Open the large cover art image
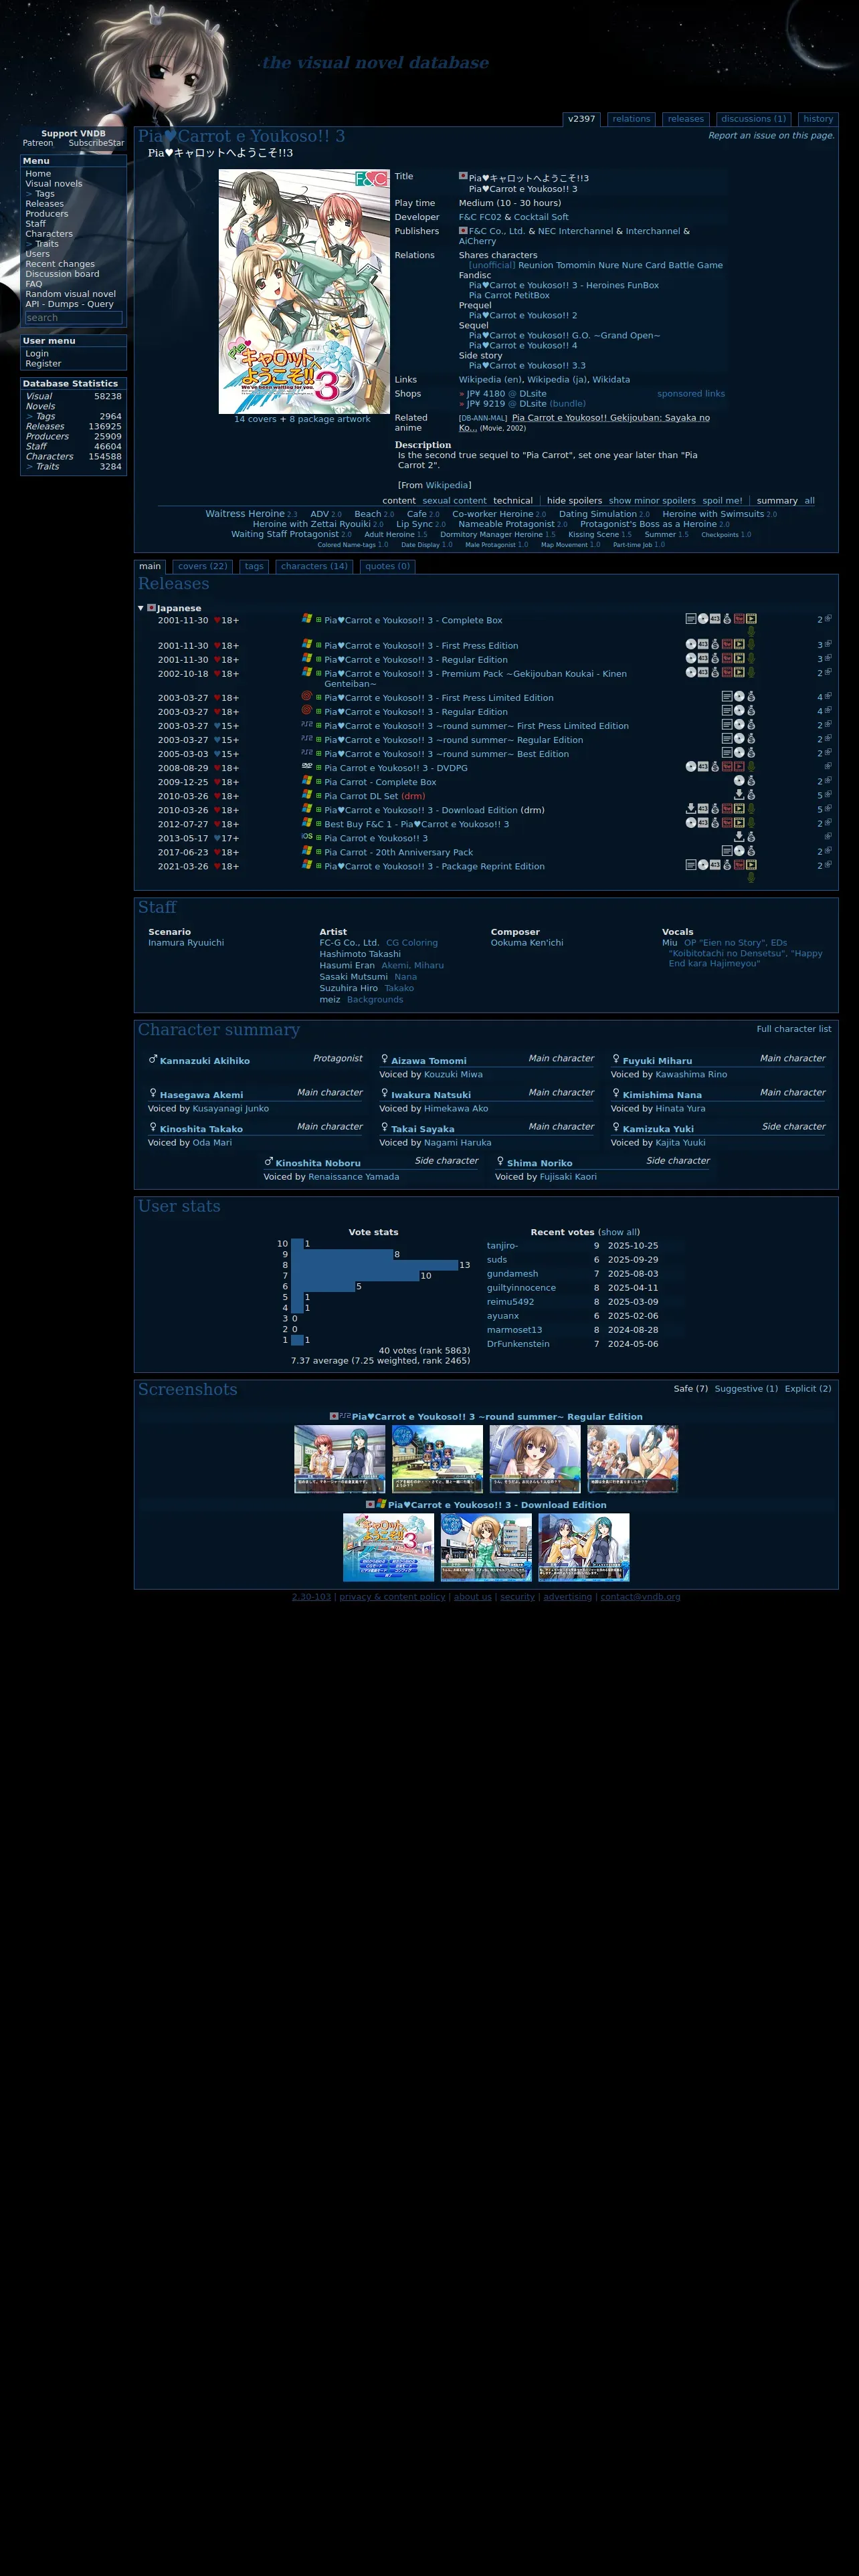 point(304,291)
